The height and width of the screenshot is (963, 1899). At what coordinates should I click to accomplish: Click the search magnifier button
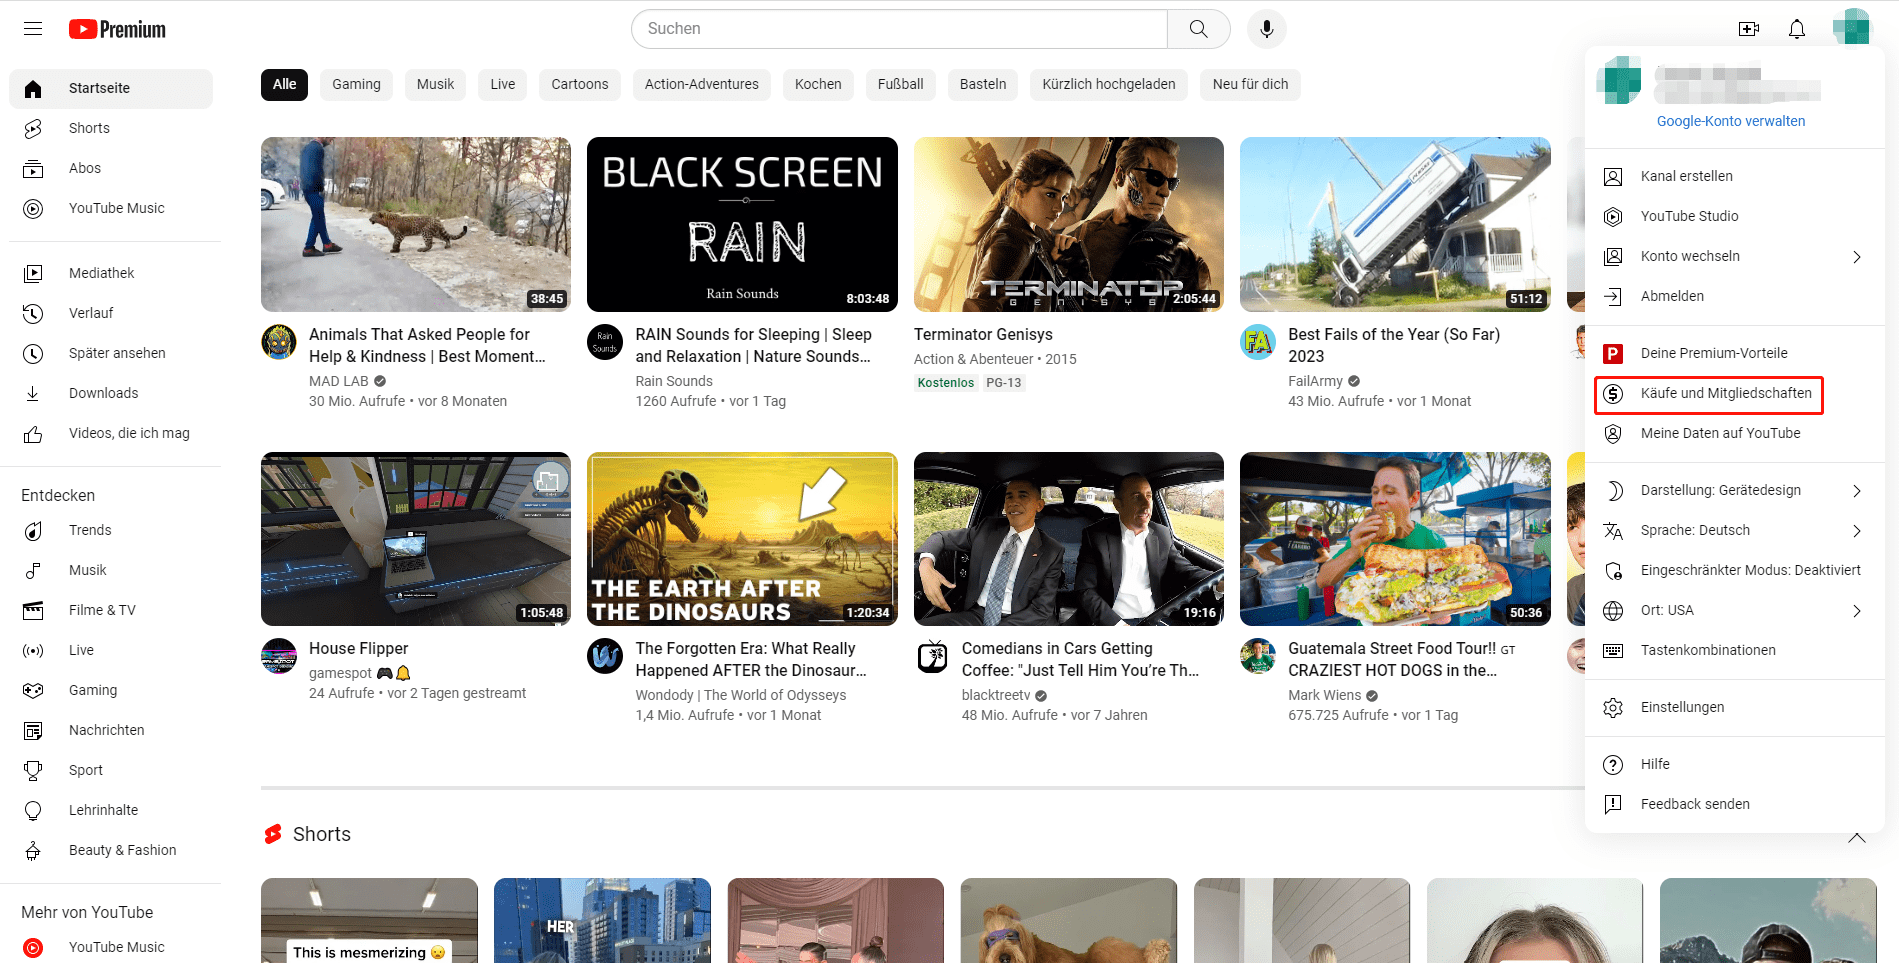click(1198, 29)
